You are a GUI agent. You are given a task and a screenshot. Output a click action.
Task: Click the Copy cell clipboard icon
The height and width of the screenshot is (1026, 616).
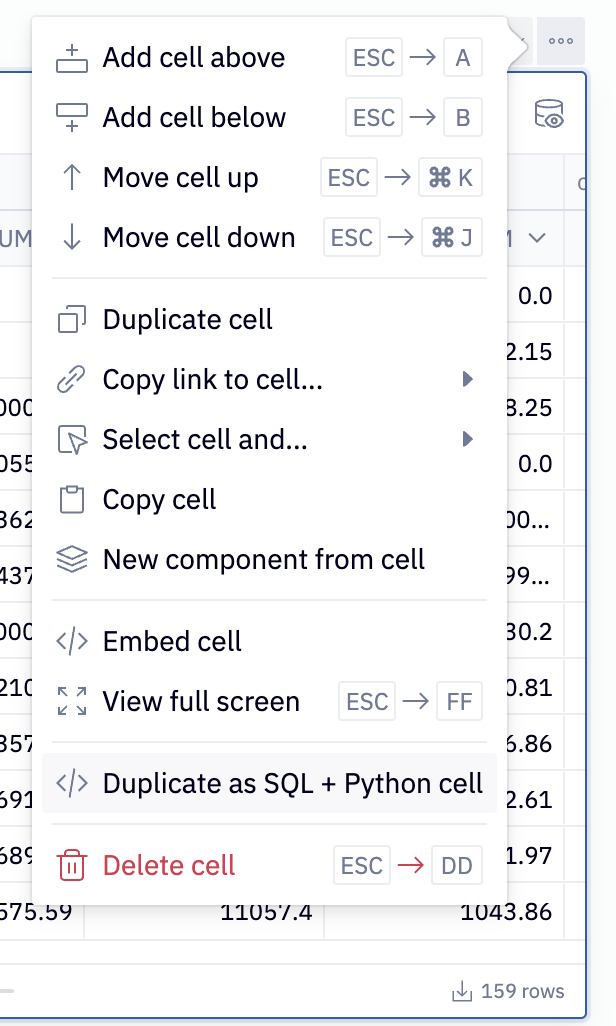coord(72,500)
